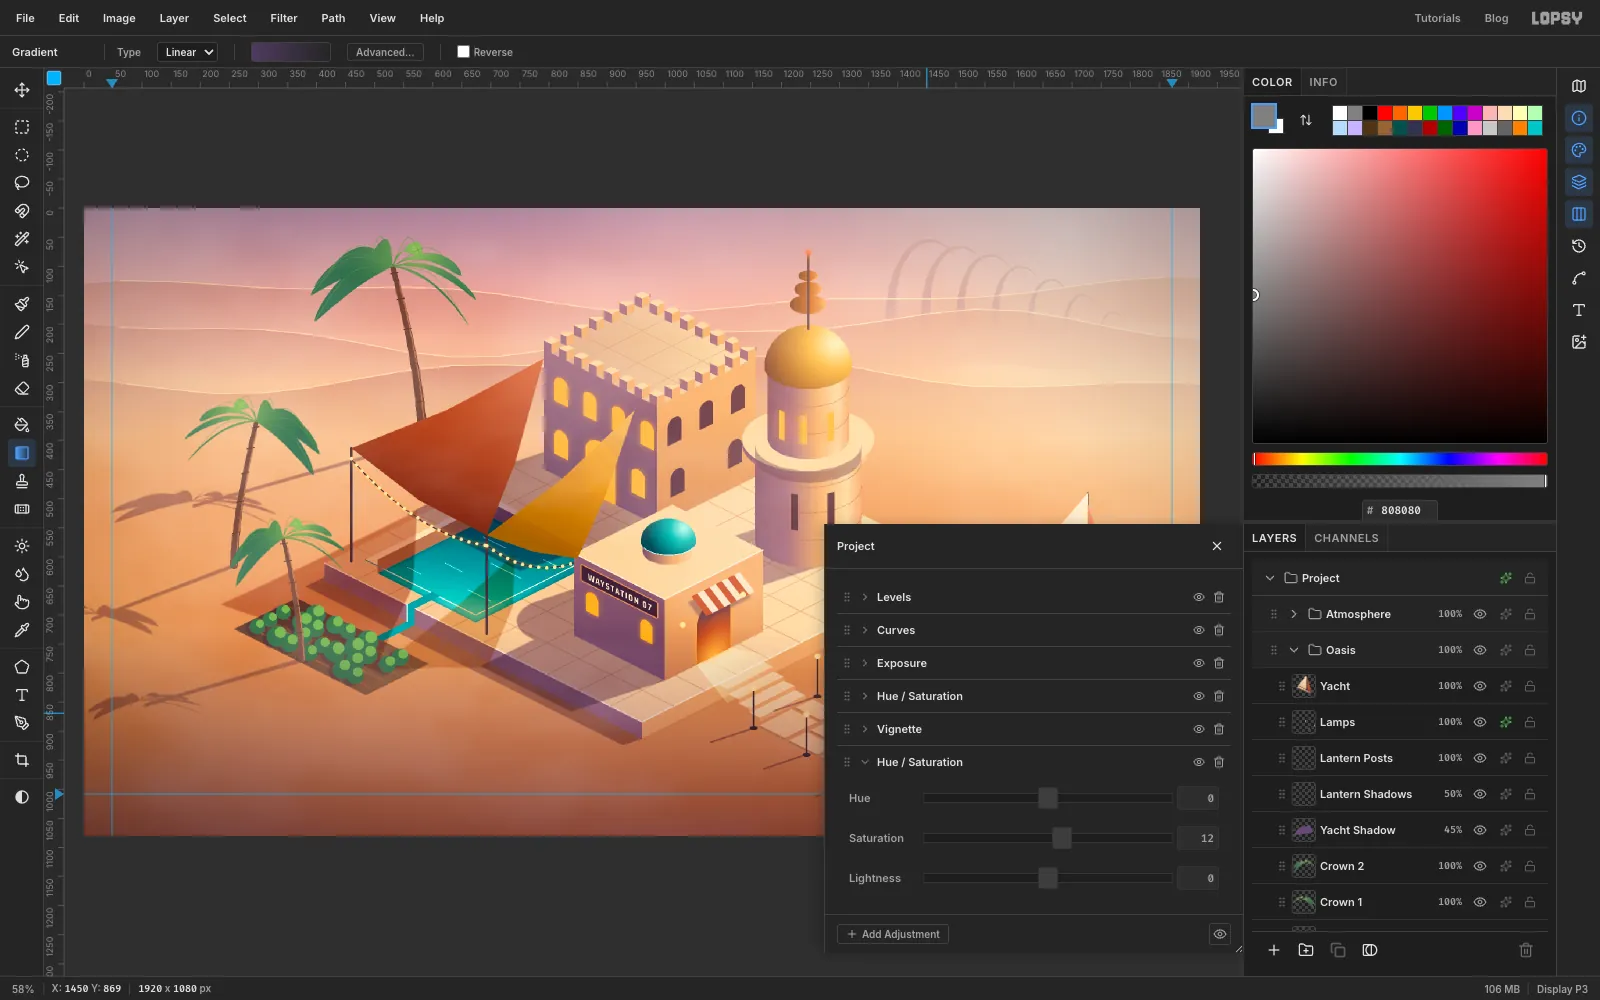Click the Advanced... gradient button
The height and width of the screenshot is (1000, 1600).
click(385, 52)
